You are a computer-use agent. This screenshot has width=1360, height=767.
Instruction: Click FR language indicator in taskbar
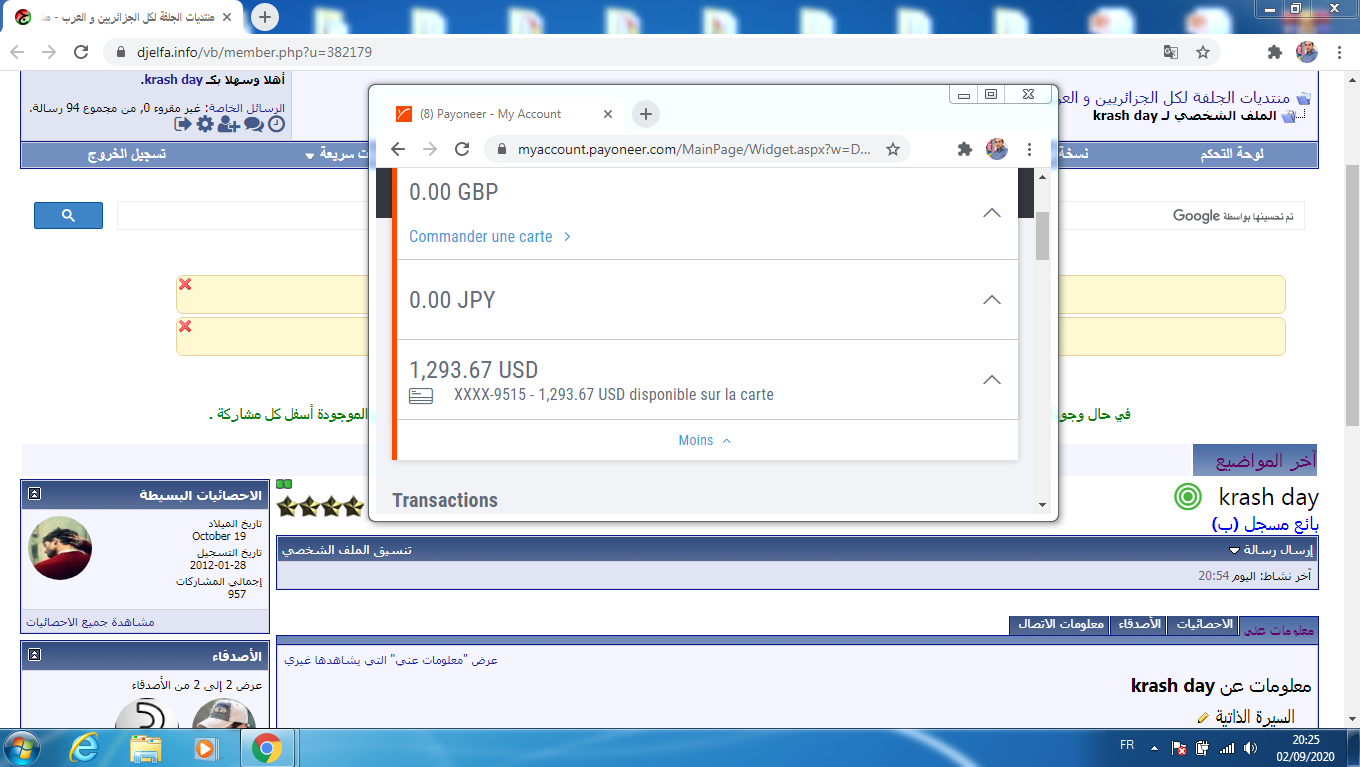1126,746
